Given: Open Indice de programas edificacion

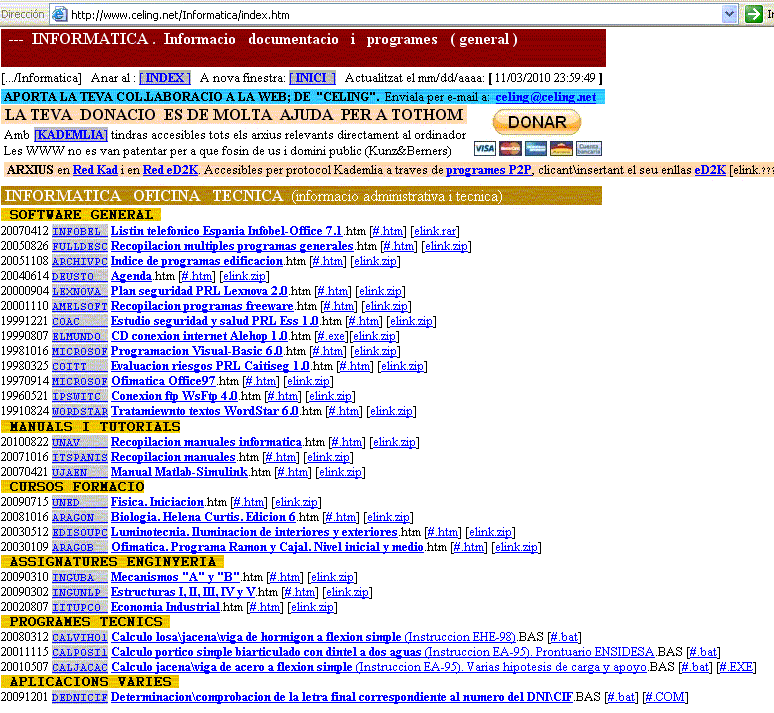Looking at the screenshot, I should pos(196,261).
